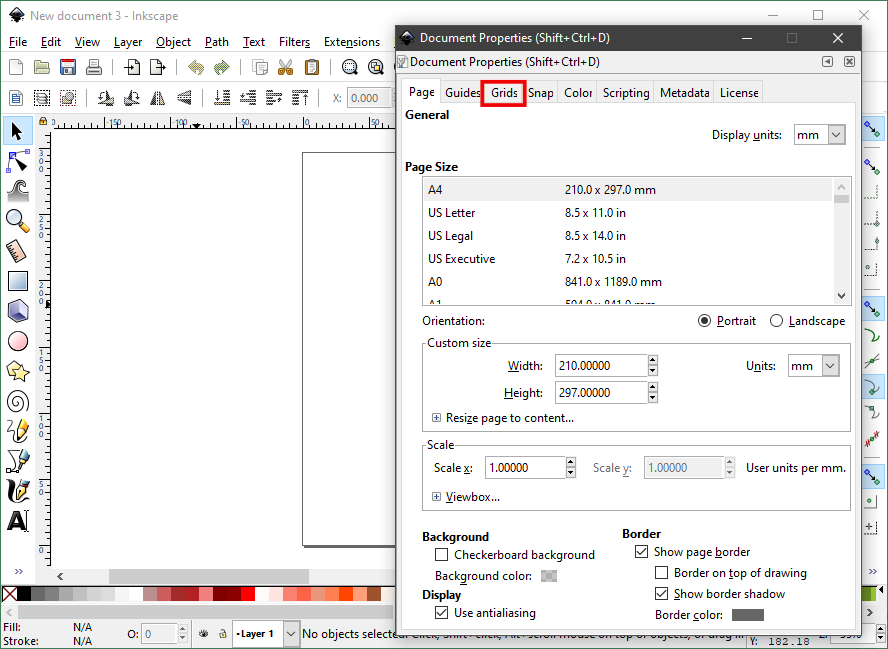Open the Display units dropdown
Image resolution: width=888 pixels, height=649 pixels.
[x=819, y=135]
